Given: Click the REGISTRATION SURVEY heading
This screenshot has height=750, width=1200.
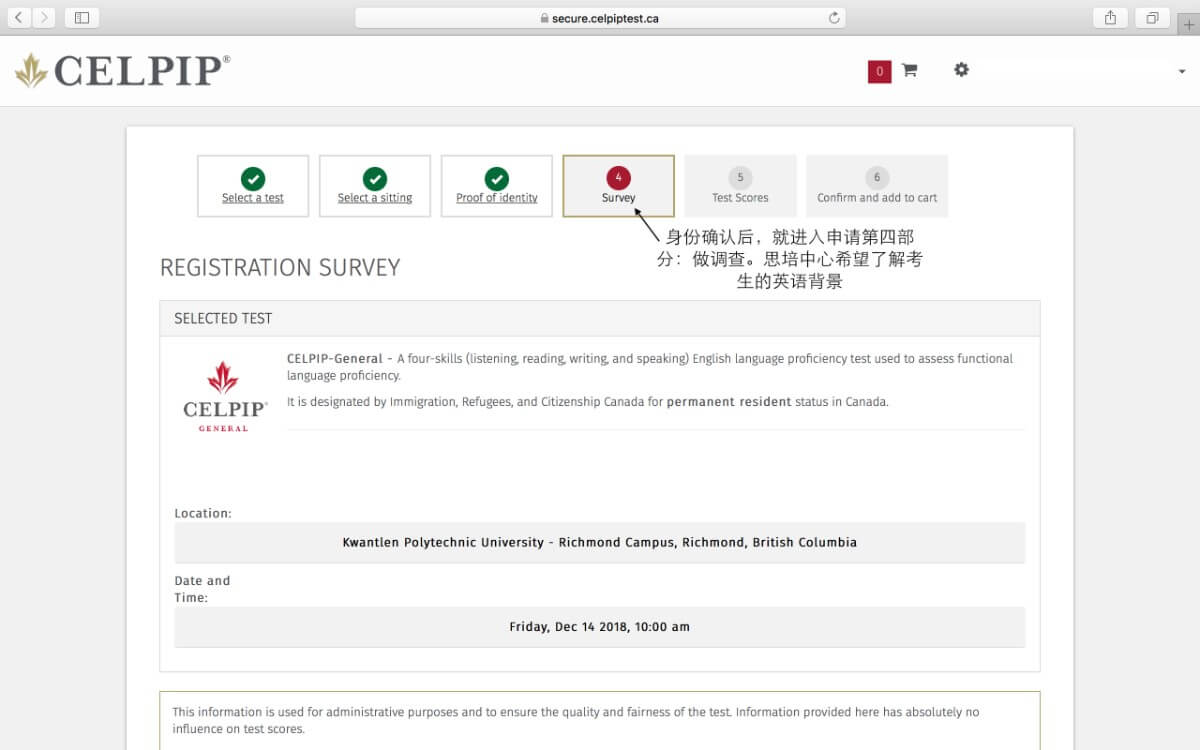Looking at the screenshot, I should click(280, 268).
